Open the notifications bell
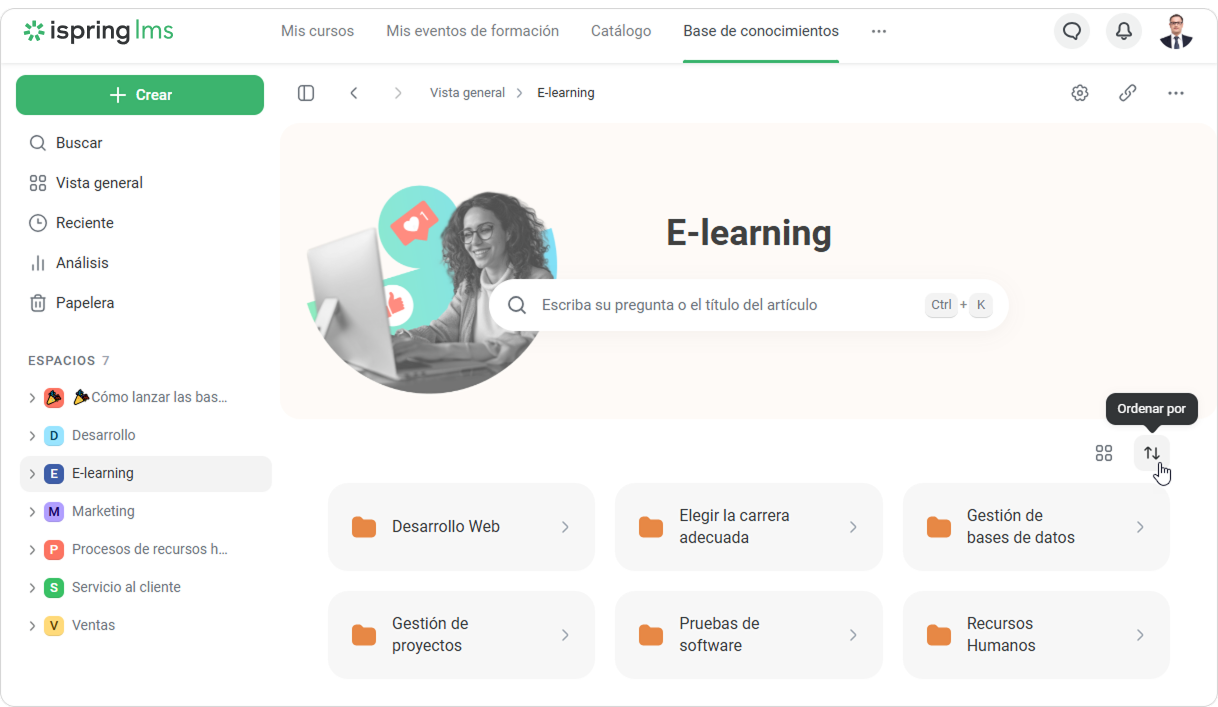The image size is (1218, 707). coord(1123,31)
